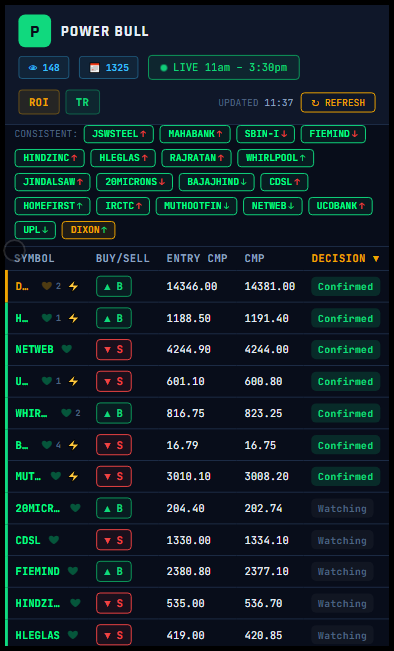Image resolution: width=394 pixels, height=651 pixels.
Task: Toggle favorite heart in 20MICR... row
Action: pyautogui.click(x=75, y=508)
